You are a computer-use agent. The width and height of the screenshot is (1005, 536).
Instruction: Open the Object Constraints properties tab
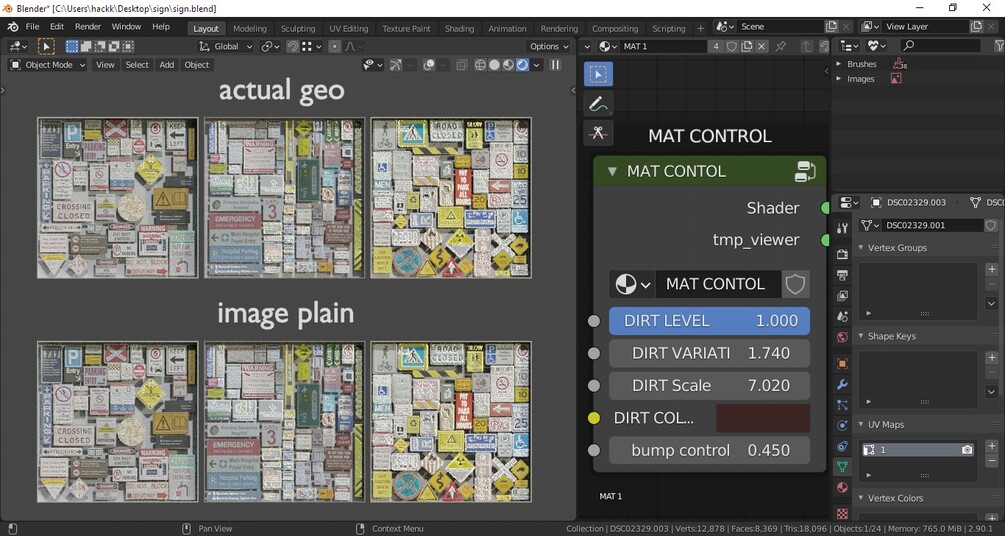pyautogui.click(x=842, y=446)
